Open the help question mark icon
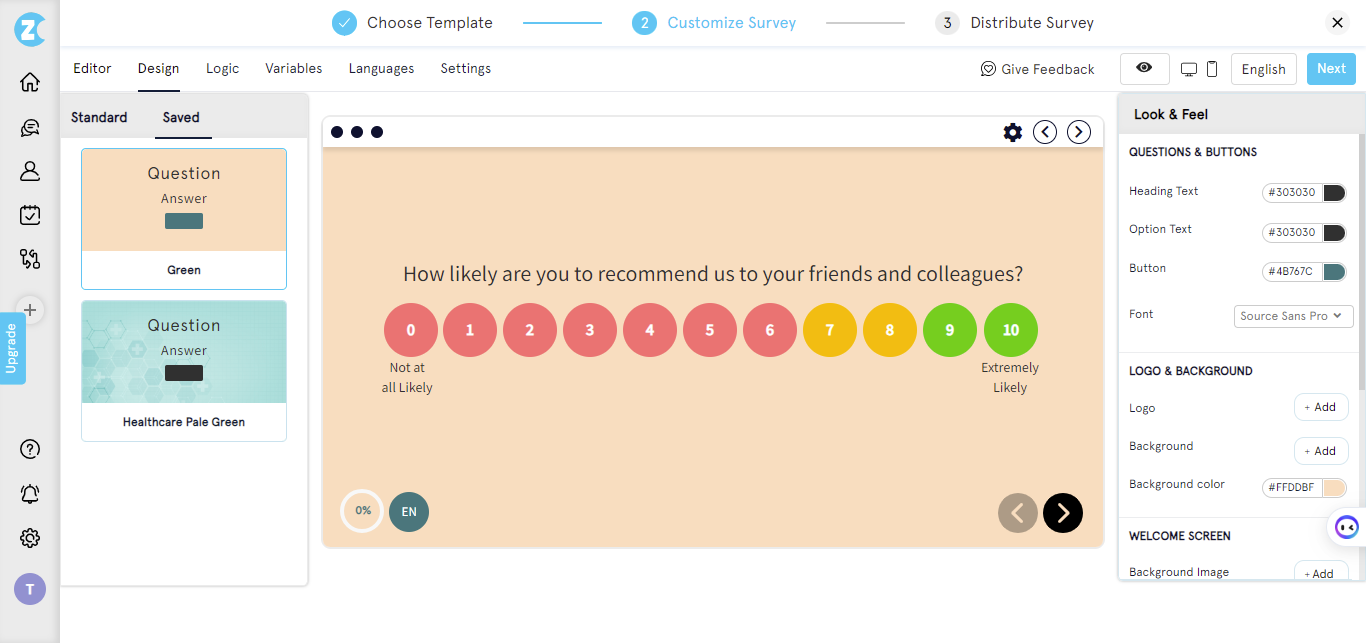The width and height of the screenshot is (1366, 643). pyautogui.click(x=30, y=449)
